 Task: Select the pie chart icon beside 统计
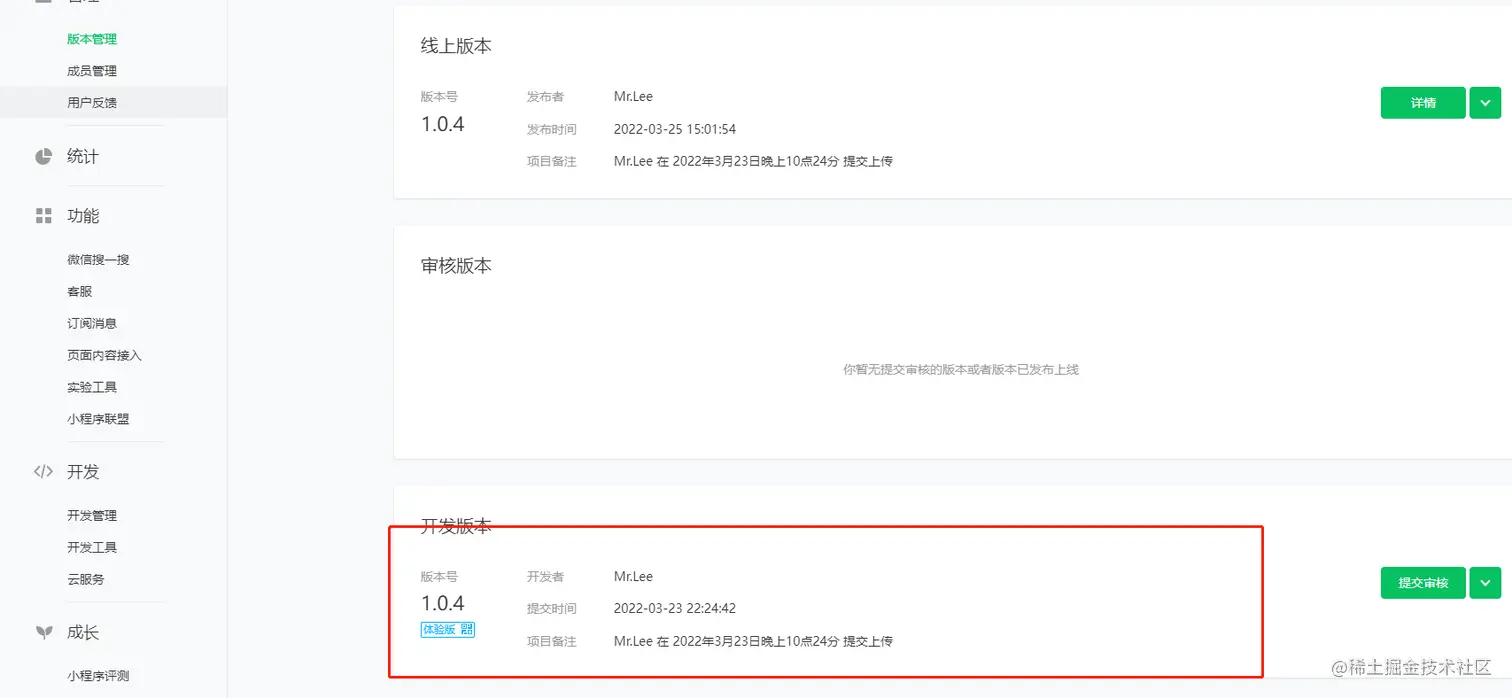point(43,155)
